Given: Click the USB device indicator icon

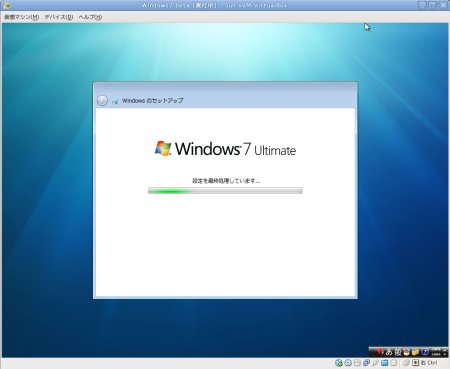Looking at the screenshot, I should click(376, 363).
